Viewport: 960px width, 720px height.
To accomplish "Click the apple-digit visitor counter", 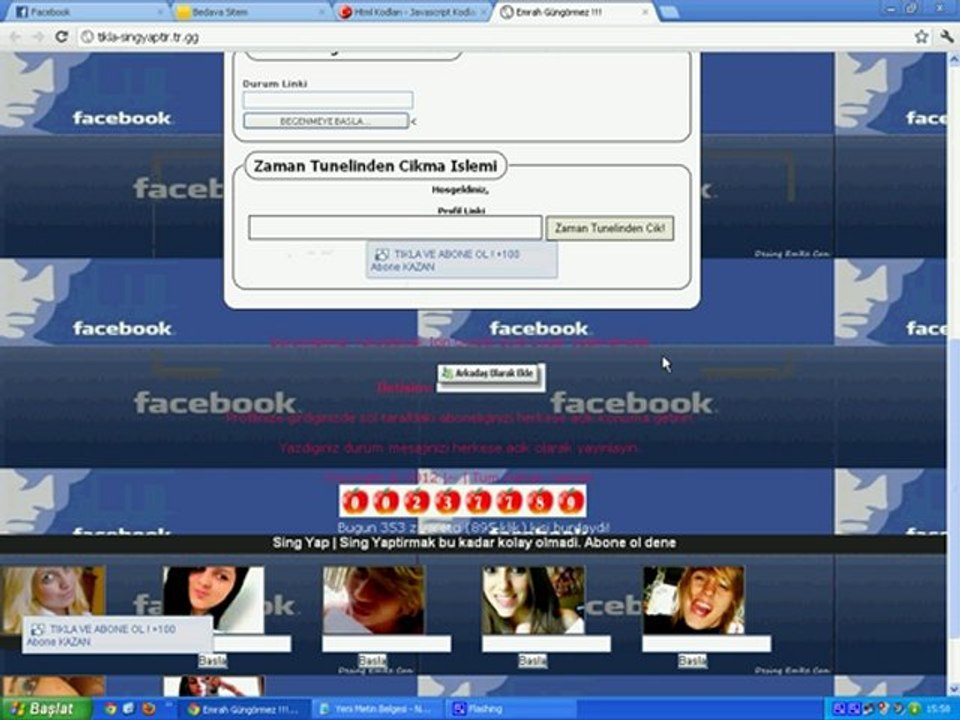I will click(462, 501).
